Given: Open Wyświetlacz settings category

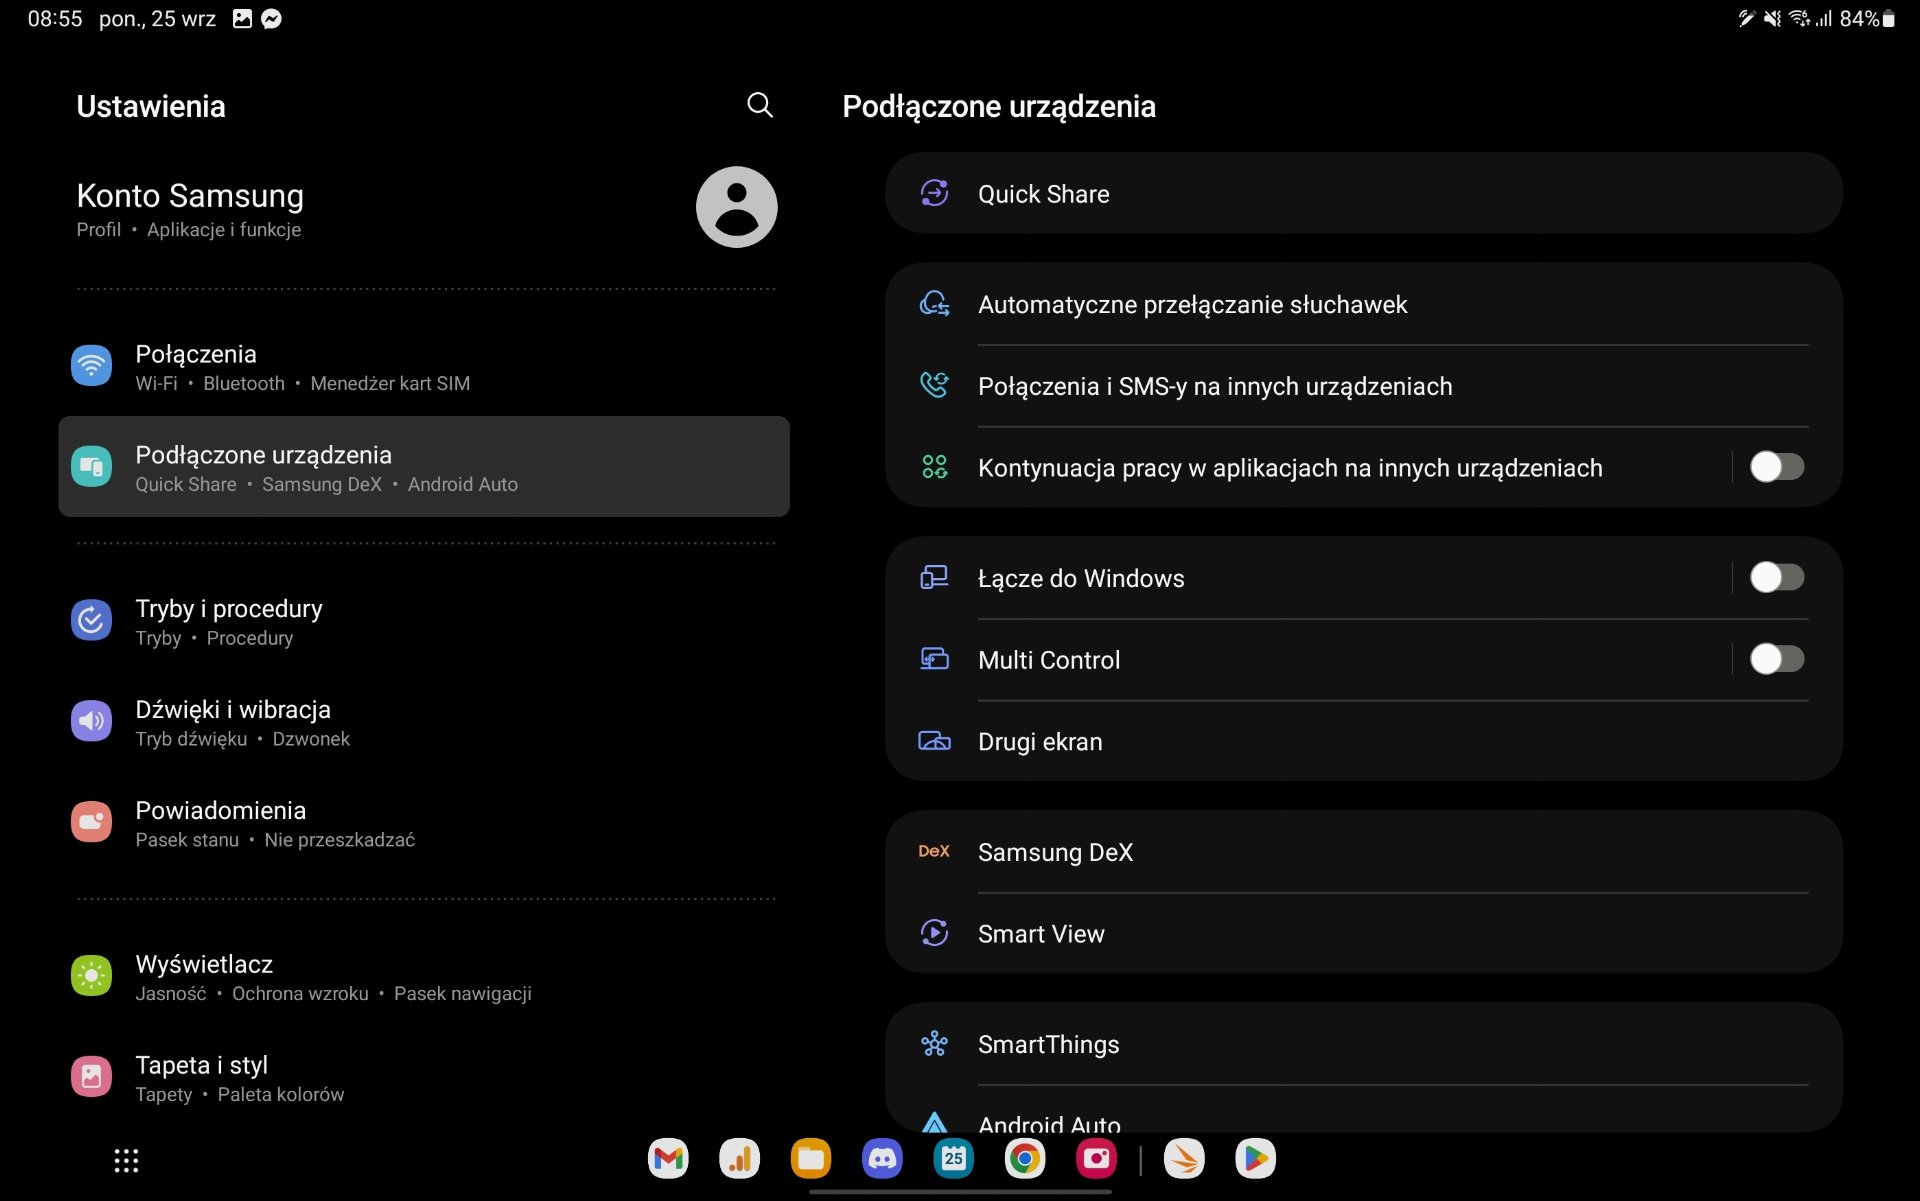Looking at the screenshot, I should [424, 976].
